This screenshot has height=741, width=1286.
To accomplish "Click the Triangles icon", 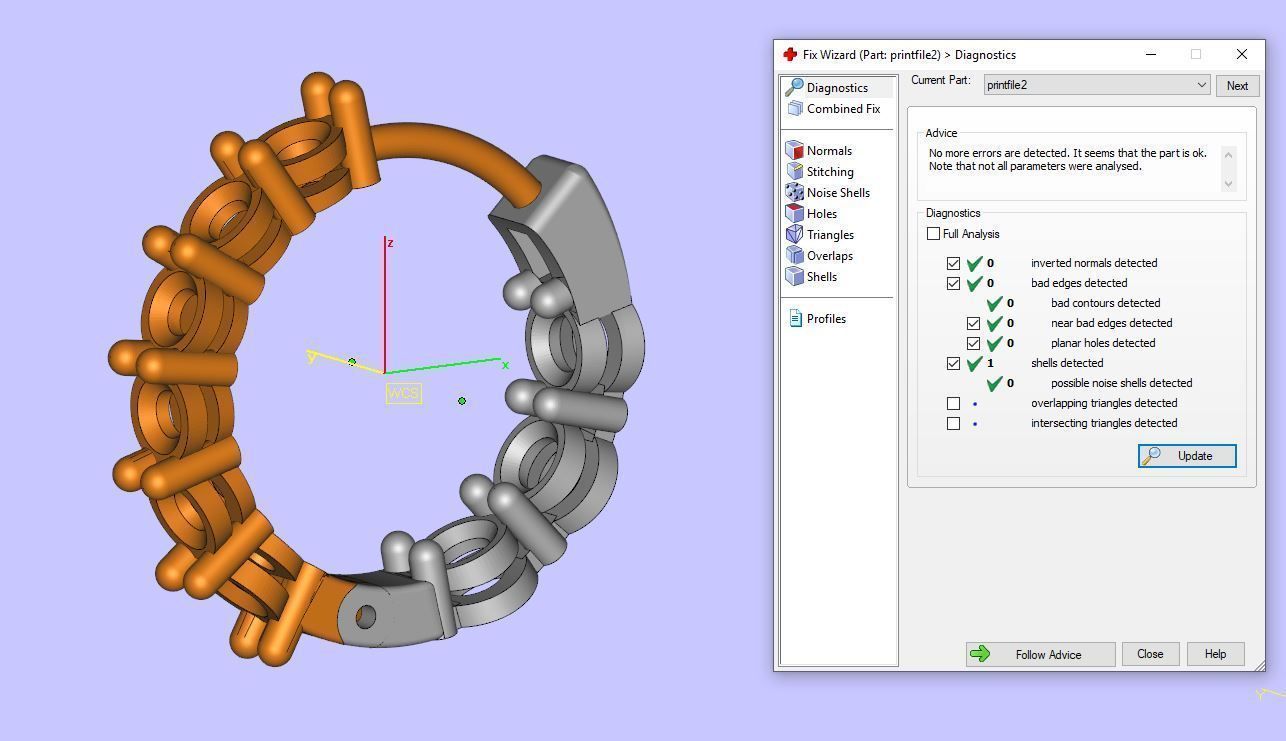I will 795,234.
